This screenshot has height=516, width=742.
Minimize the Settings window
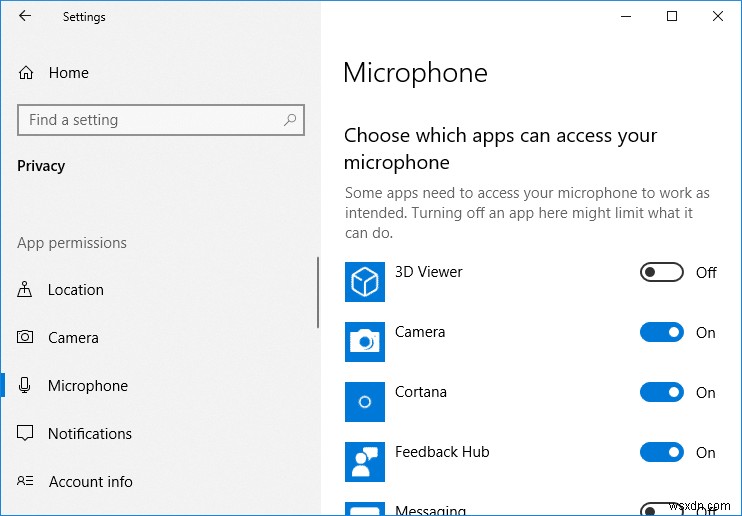click(x=626, y=17)
